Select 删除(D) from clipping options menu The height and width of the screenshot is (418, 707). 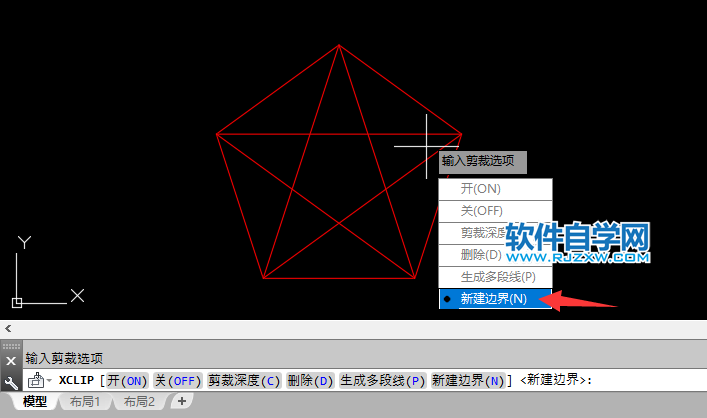click(x=479, y=255)
